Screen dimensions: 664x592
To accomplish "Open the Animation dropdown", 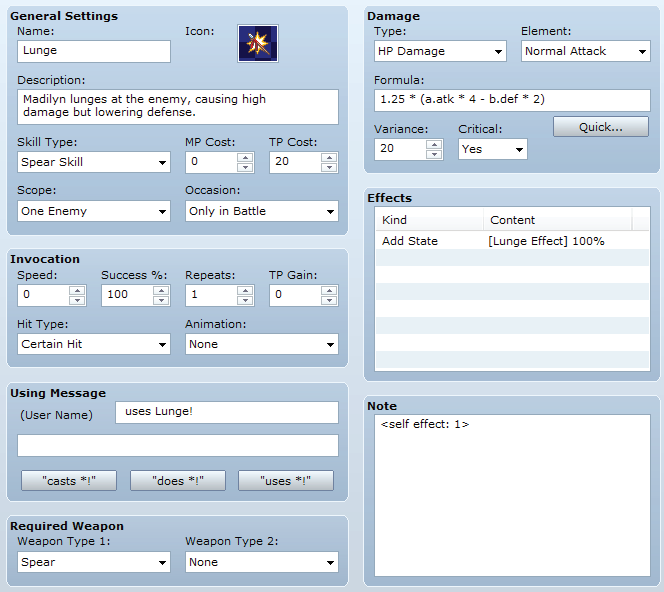I will point(262,344).
